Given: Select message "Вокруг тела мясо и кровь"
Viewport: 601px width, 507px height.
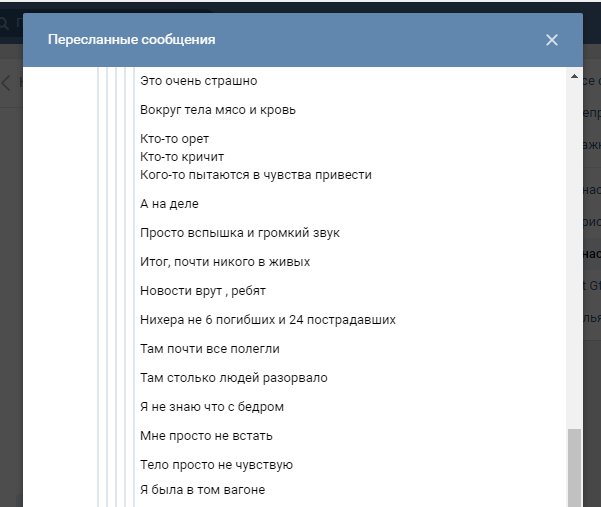Looking at the screenshot, I should coord(218,110).
